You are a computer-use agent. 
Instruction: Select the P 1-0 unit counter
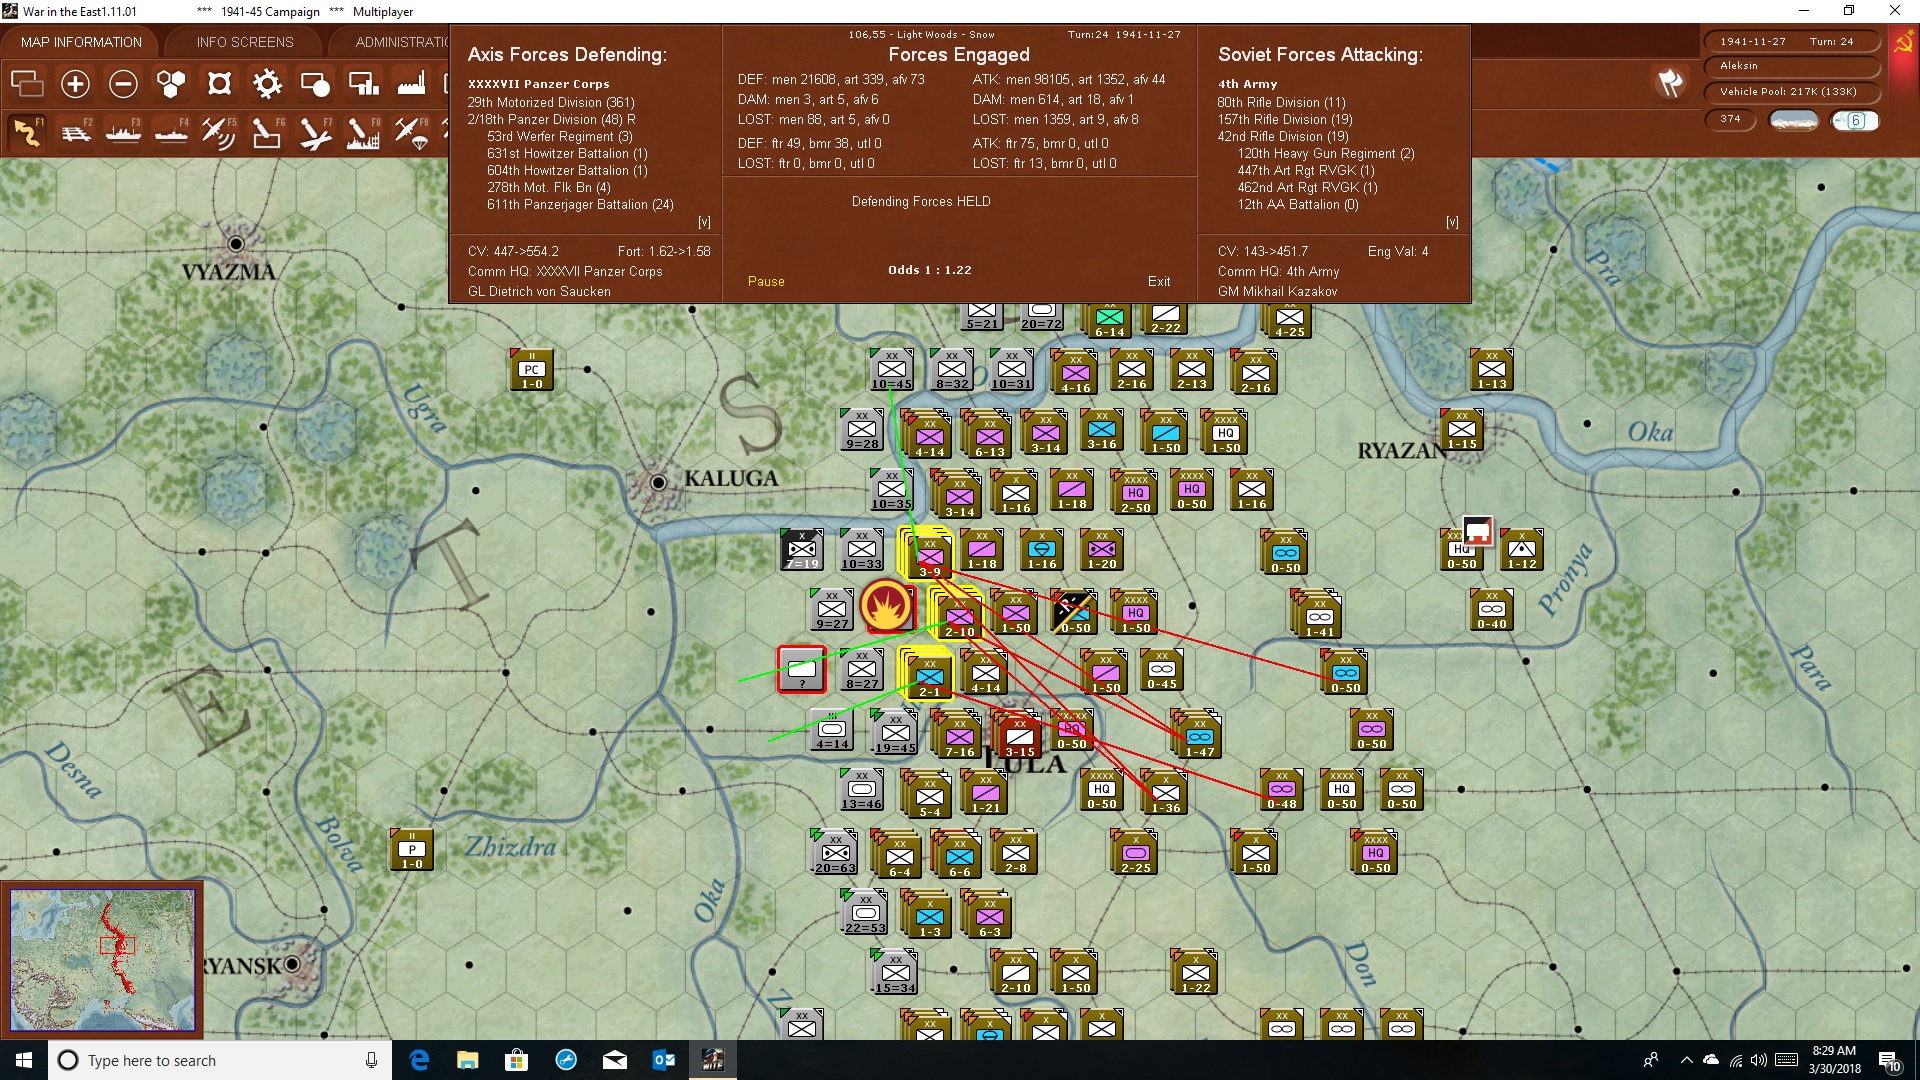412,850
